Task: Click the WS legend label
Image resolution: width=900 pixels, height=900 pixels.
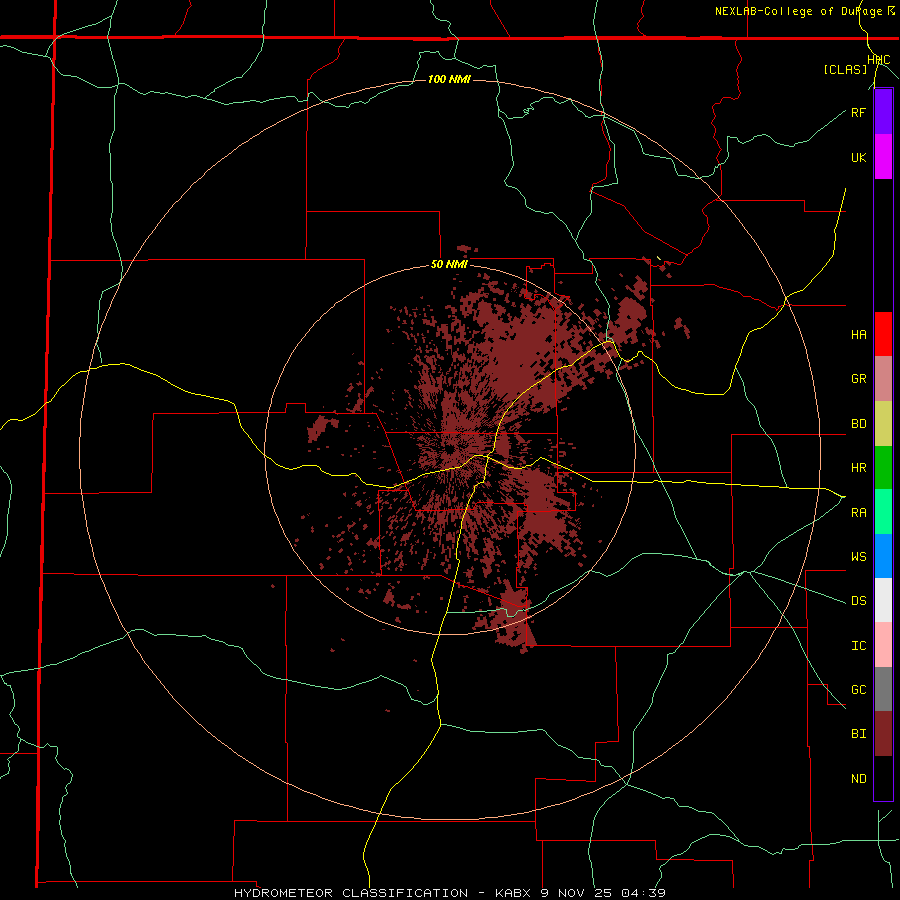Action: (858, 557)
